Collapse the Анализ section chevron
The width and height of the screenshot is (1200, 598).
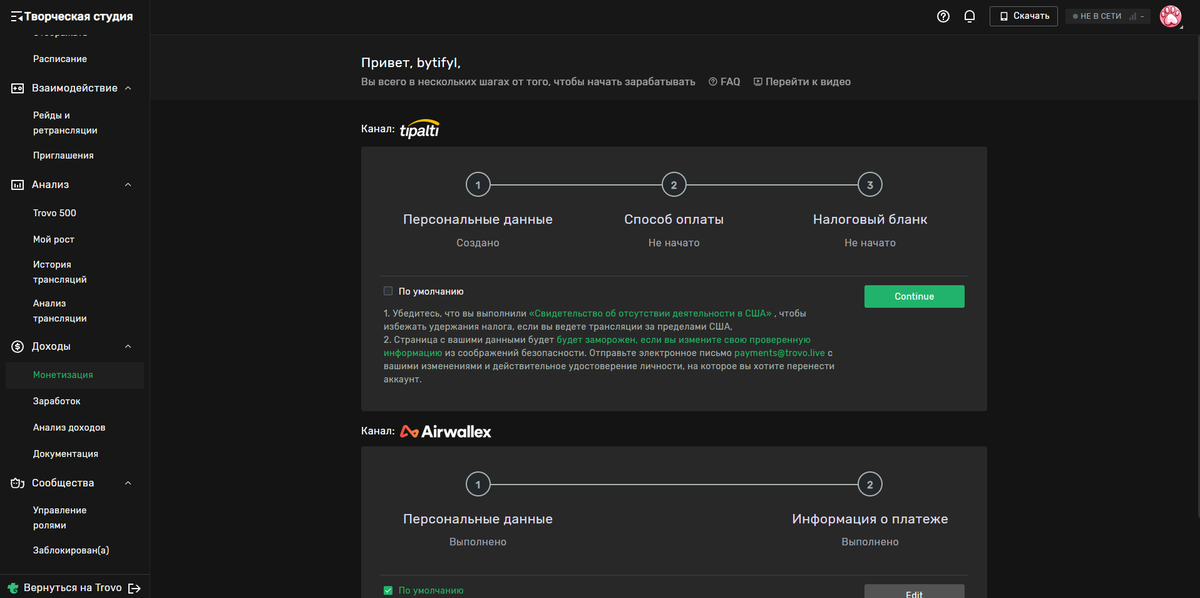[x=128, y=185]
